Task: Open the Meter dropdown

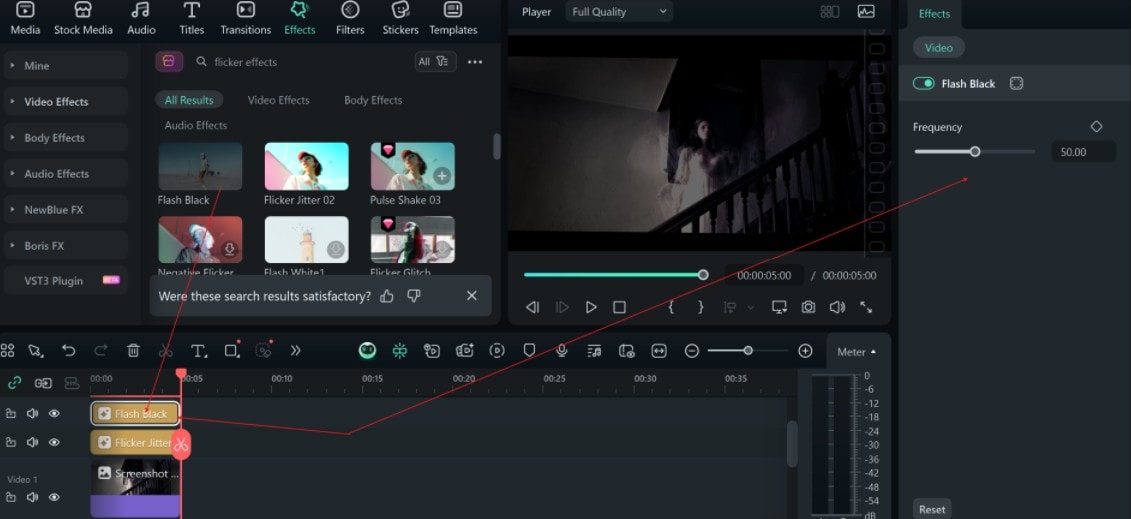Action: coord(856,352)
